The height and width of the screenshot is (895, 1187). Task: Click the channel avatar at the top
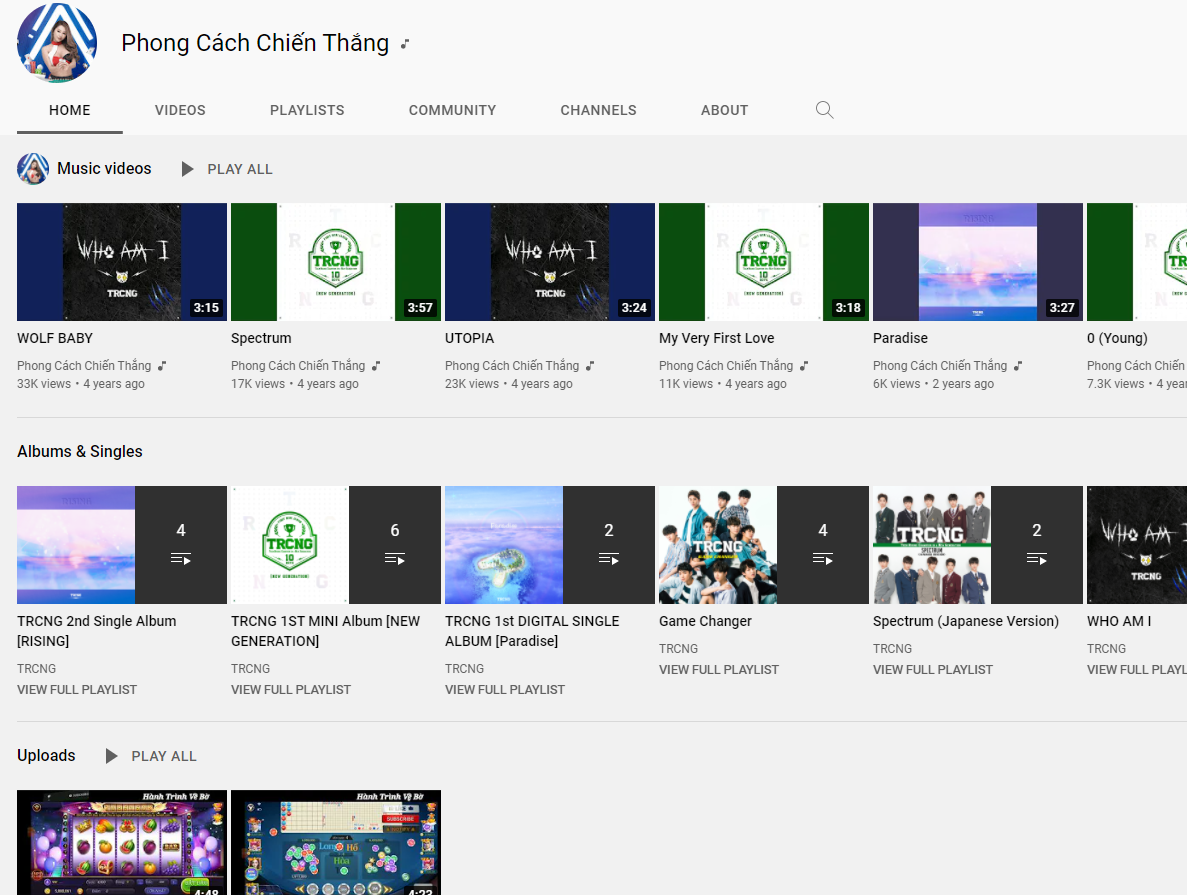[x=57, y=43]
